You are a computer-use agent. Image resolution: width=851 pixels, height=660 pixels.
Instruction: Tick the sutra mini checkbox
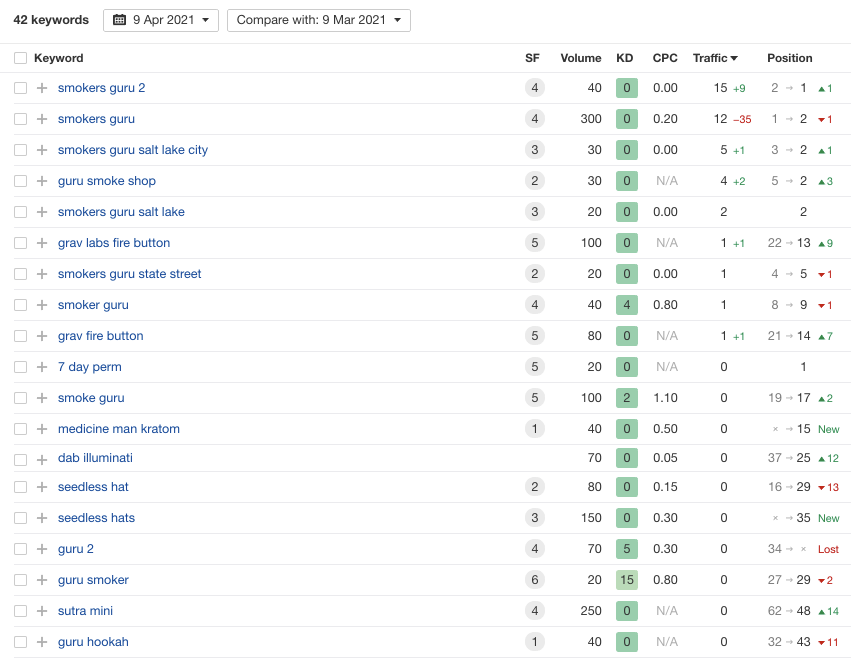[x=21, y=611]
